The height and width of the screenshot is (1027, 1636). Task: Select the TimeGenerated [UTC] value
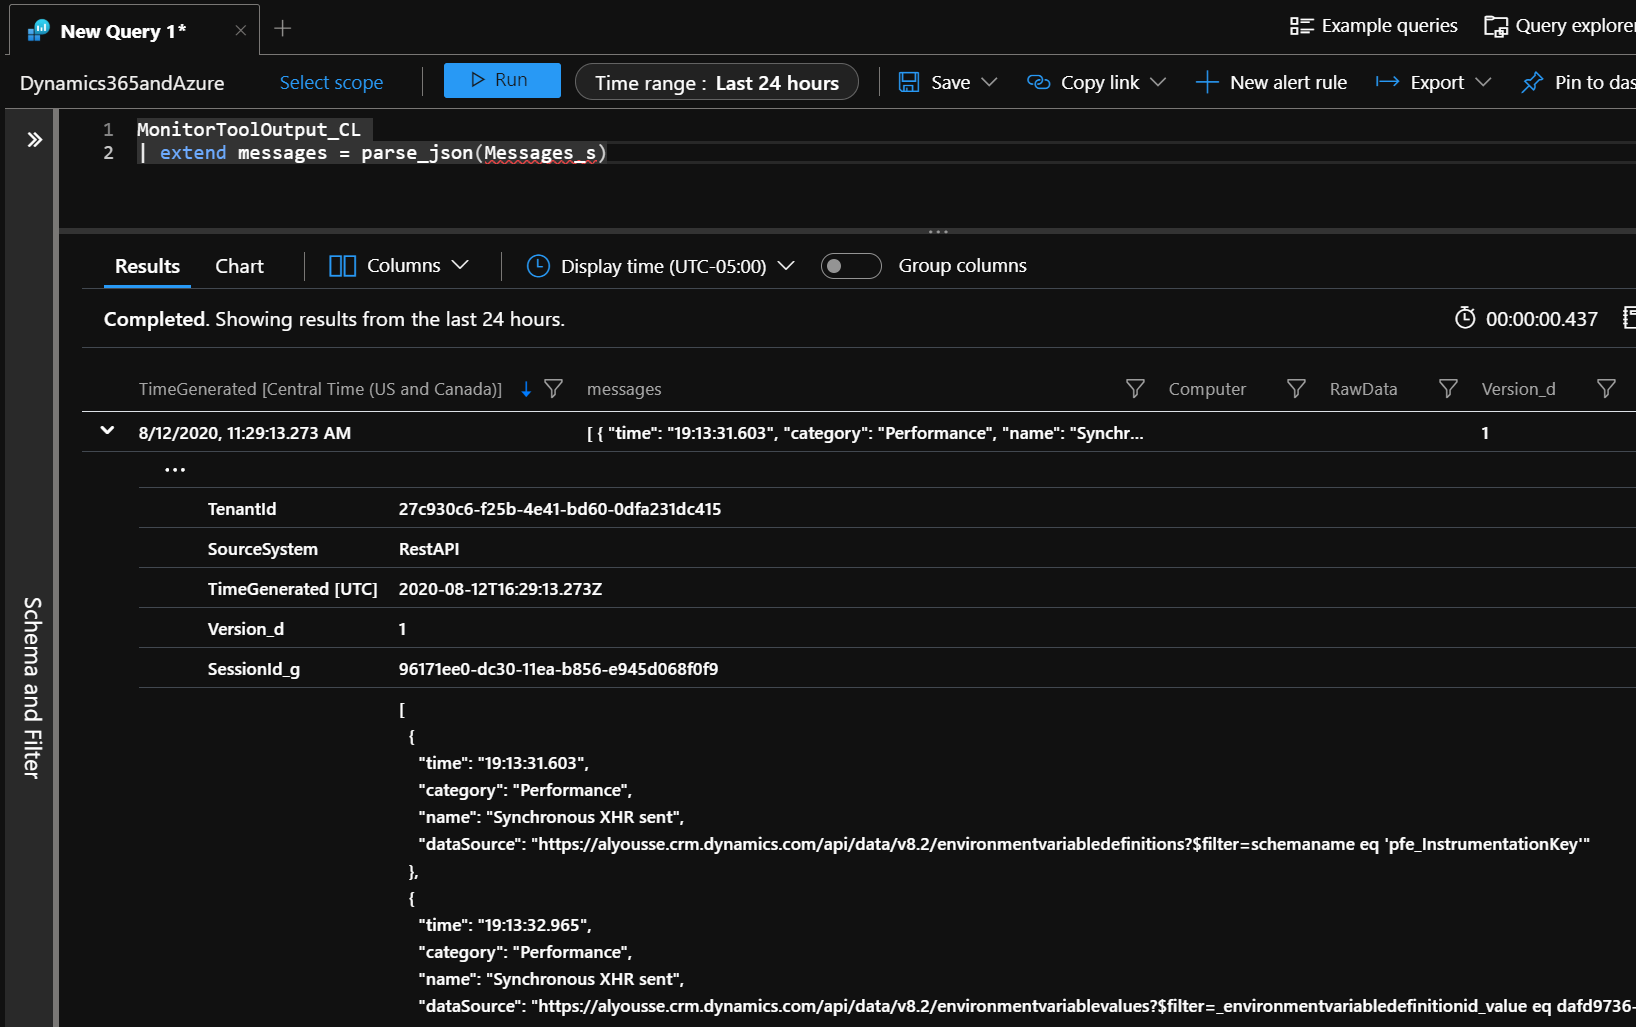coord(500,589)
